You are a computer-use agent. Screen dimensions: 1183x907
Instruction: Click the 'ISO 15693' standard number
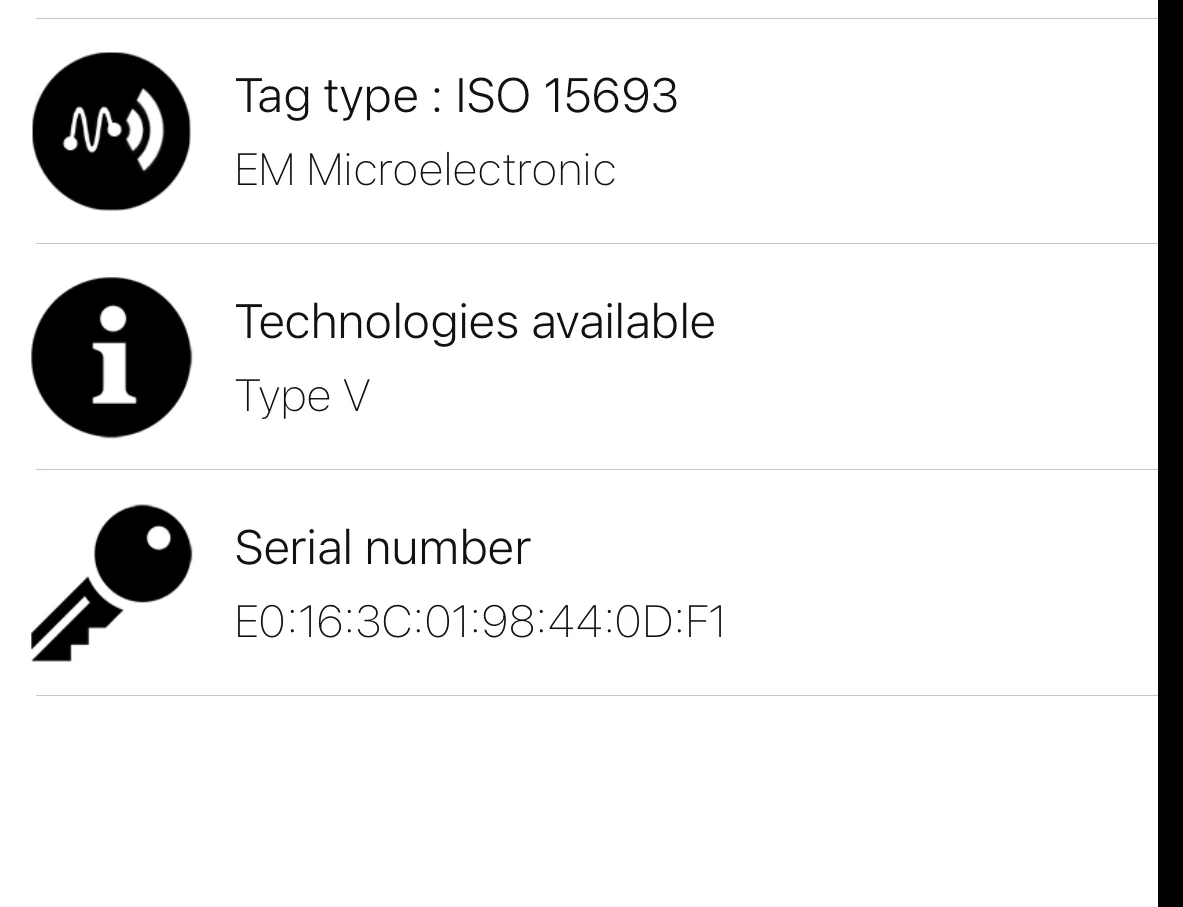tap(567, 96)
